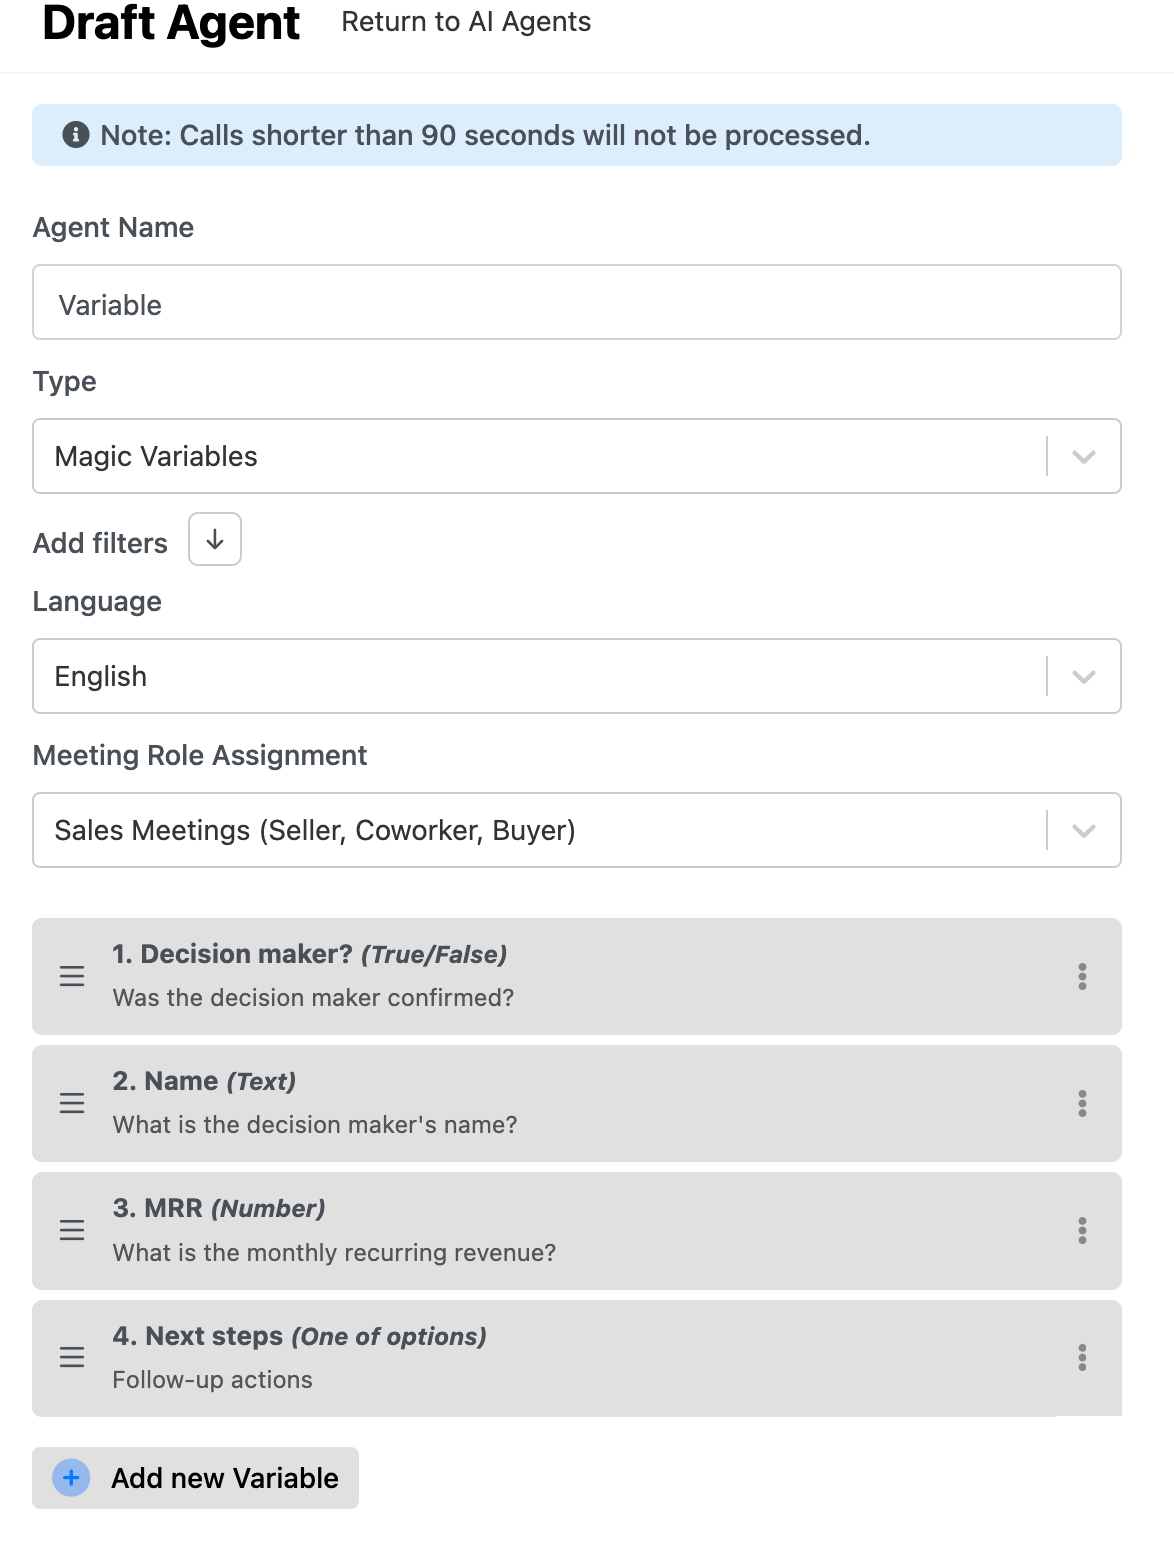Click the Agent Name input field
This screenshot has height=1548, width=1174.
click(x=576, y=302)
